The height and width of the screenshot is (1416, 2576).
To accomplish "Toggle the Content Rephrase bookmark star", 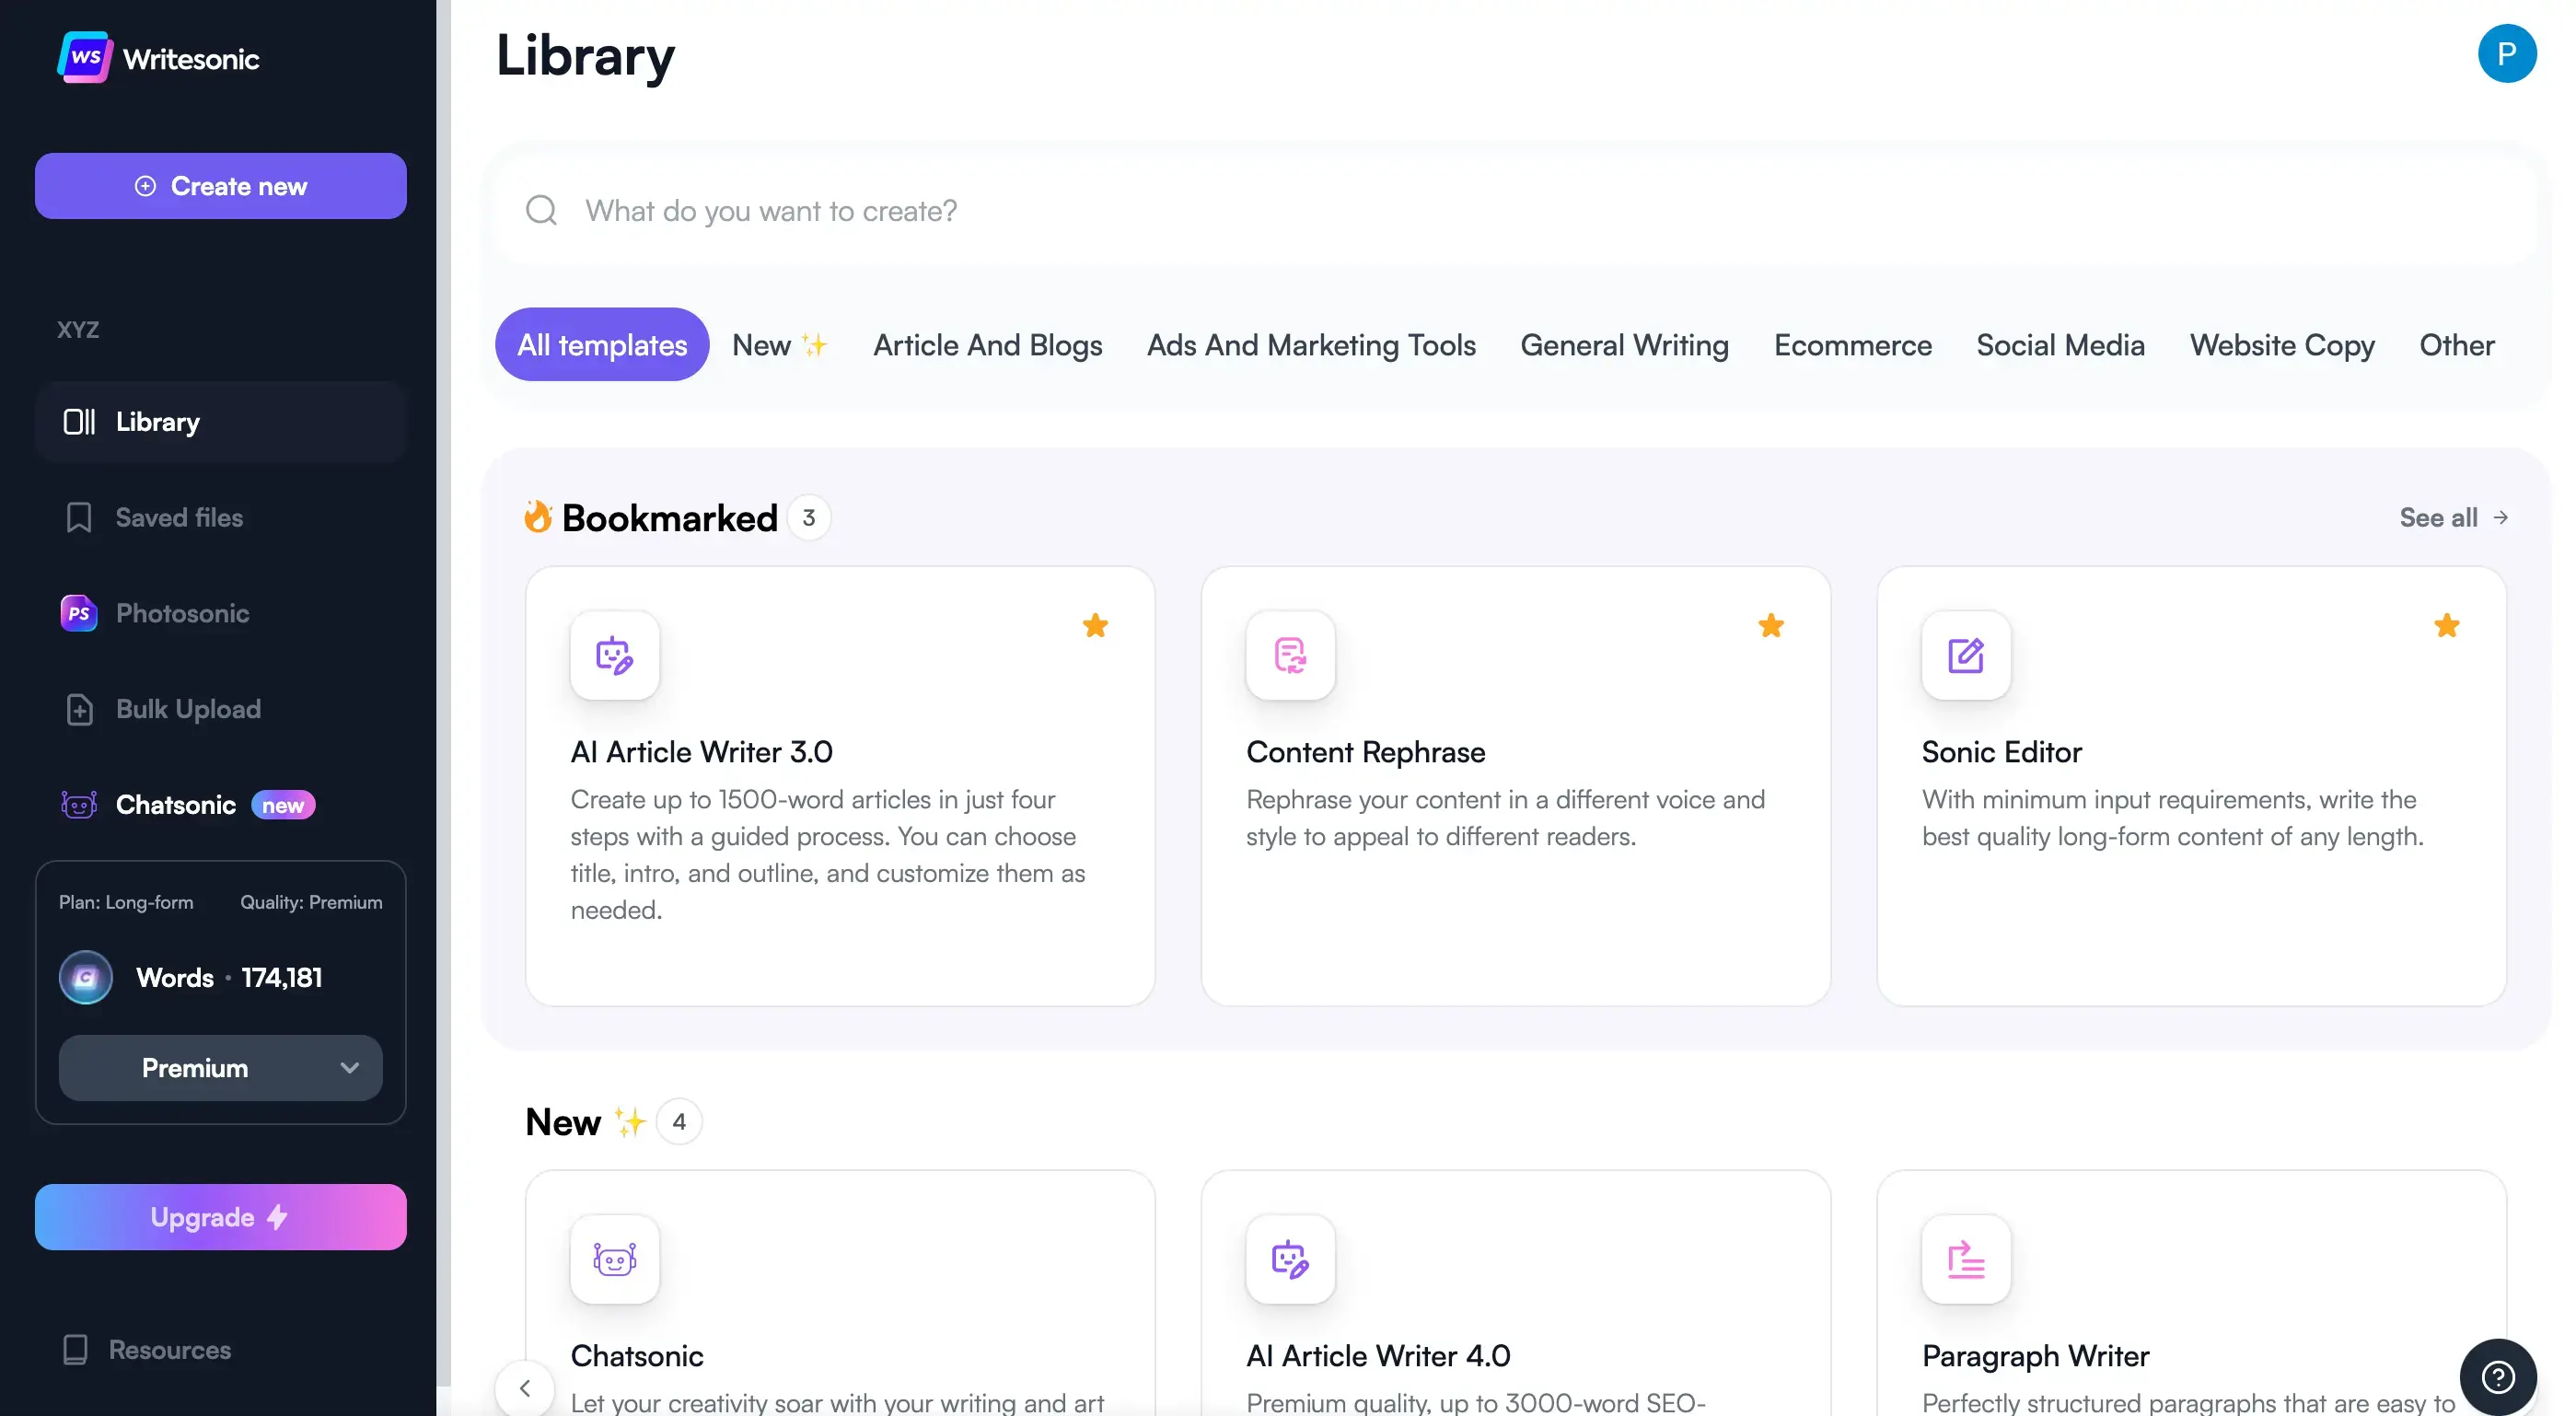I will point(1770,626).
